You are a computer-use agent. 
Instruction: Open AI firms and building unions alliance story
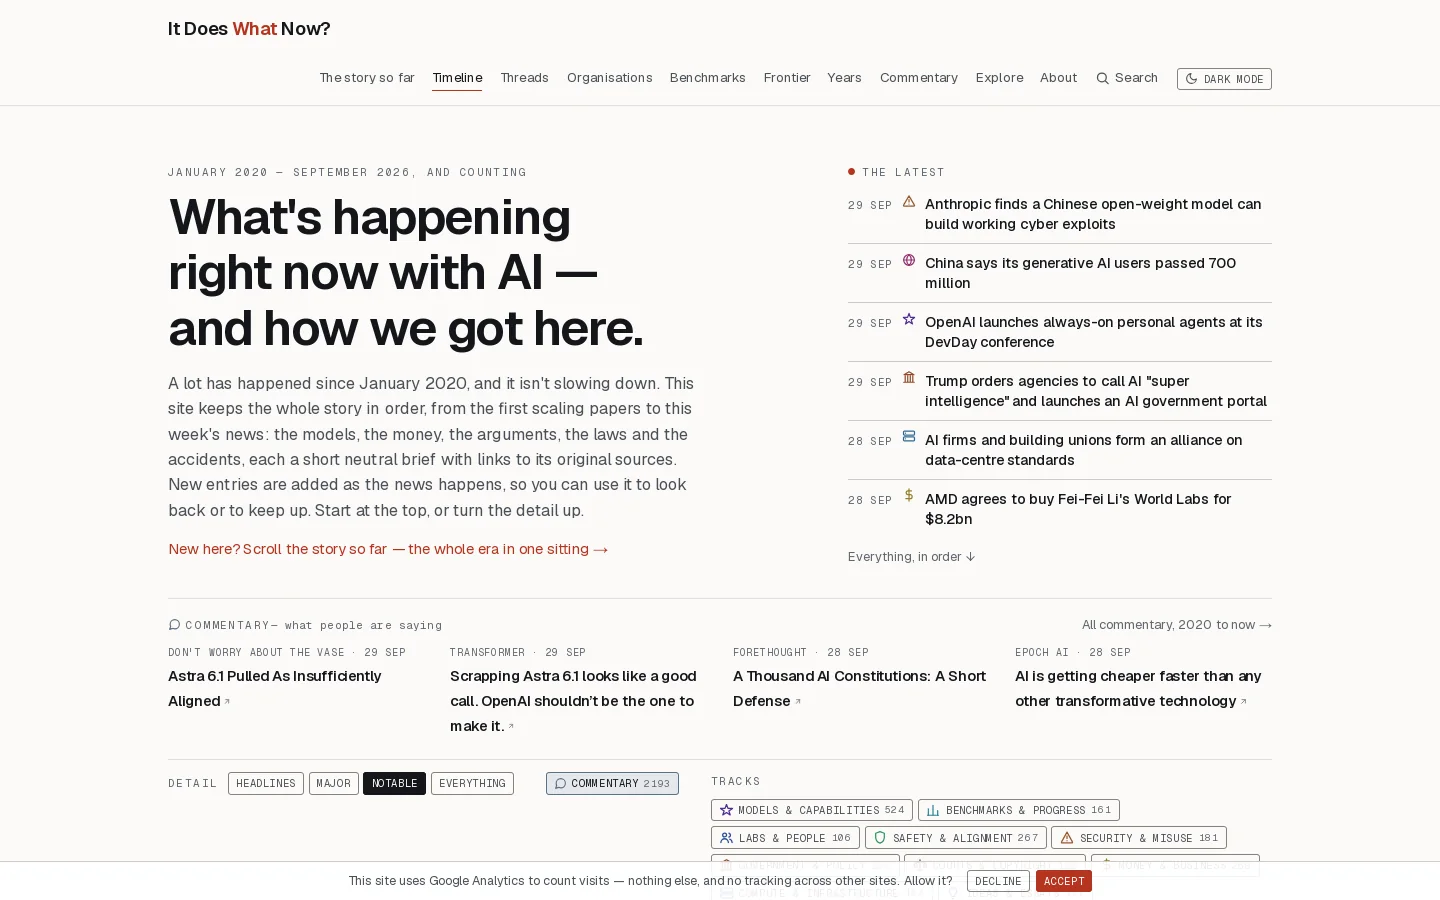[x=1083, y=450]
